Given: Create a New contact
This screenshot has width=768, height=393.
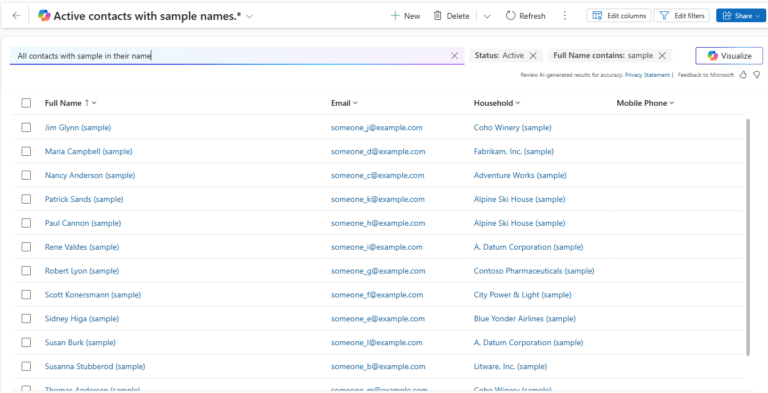Looking at the screenshot, I should click(x=405, y=16).
